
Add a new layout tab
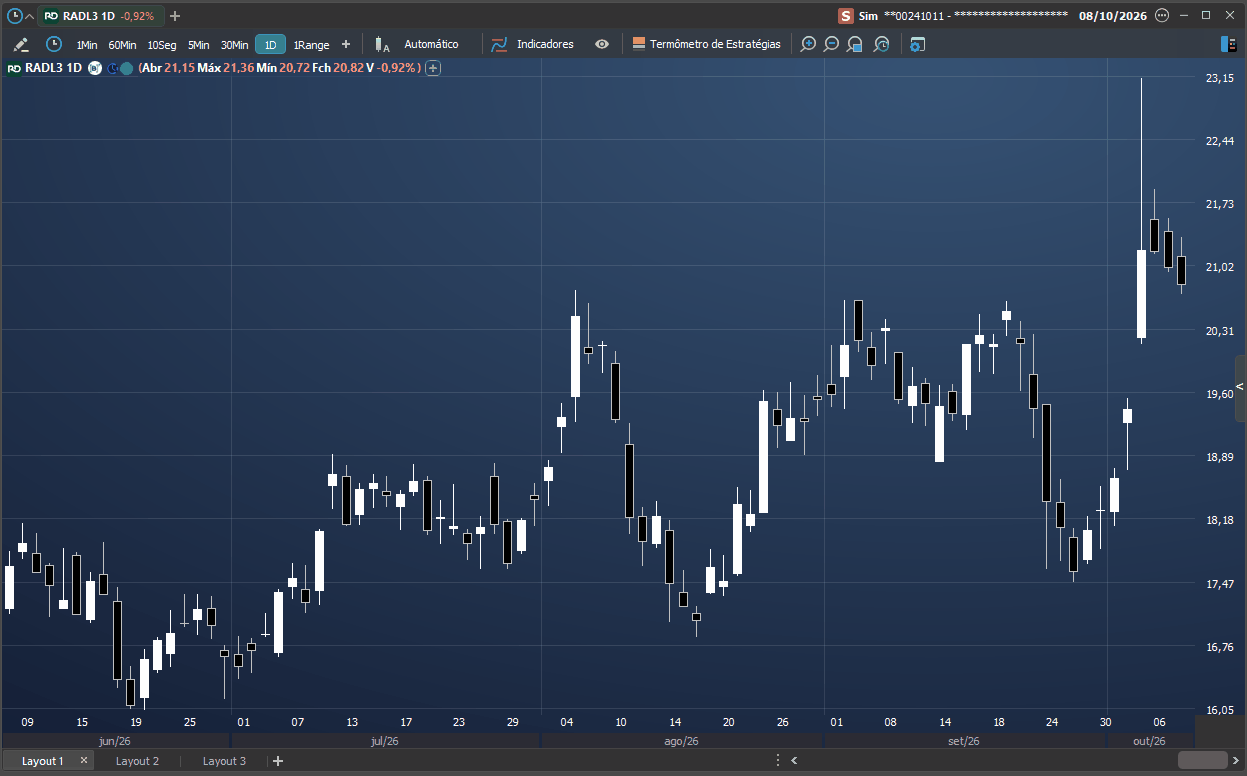pyautogui.click(x=278, y=761)
